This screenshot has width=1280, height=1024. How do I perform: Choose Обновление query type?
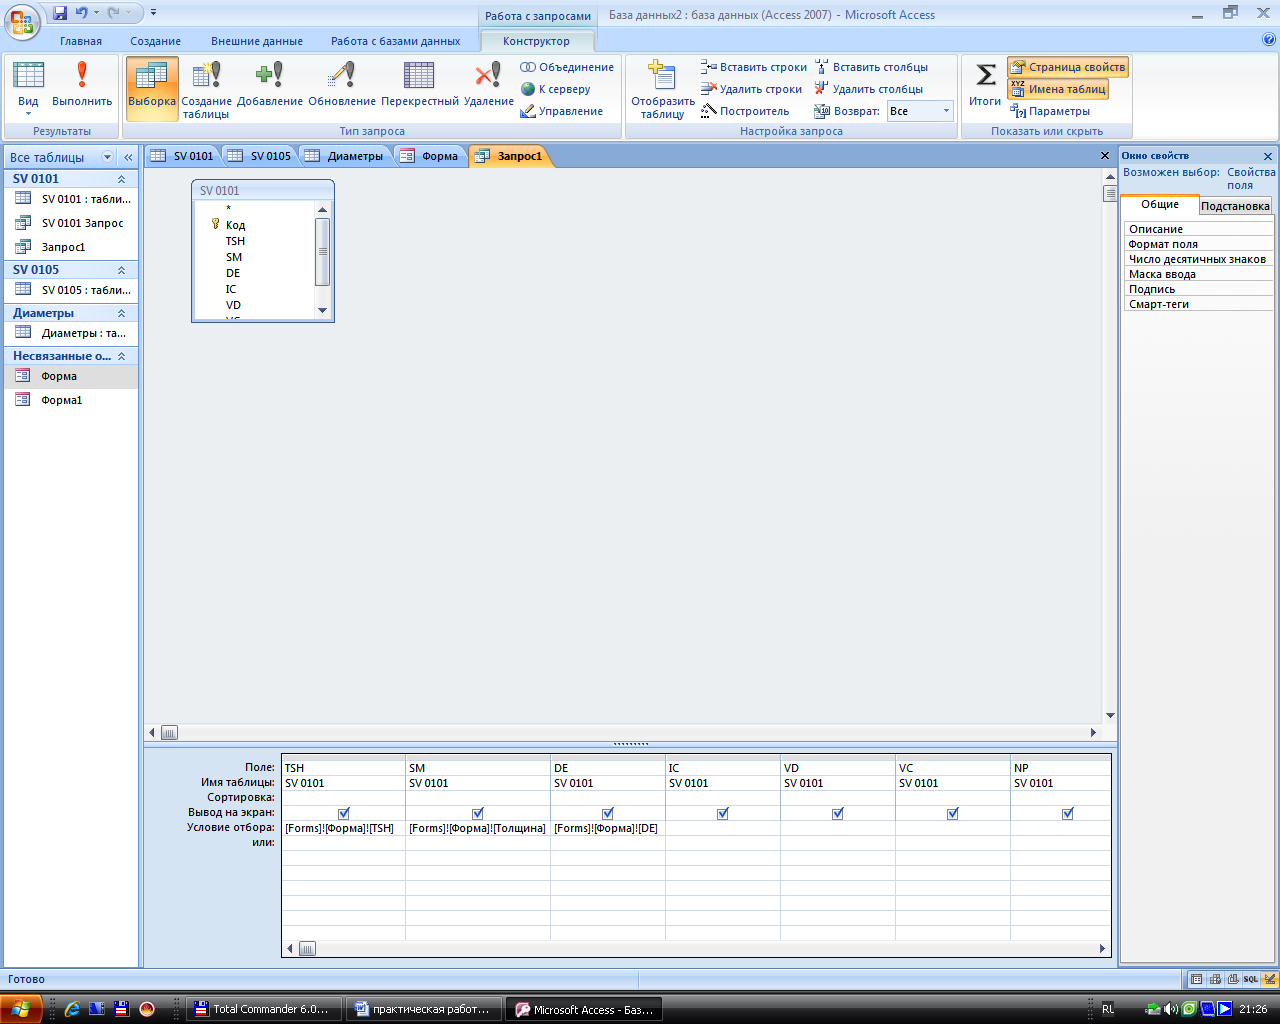click(342, 86)
